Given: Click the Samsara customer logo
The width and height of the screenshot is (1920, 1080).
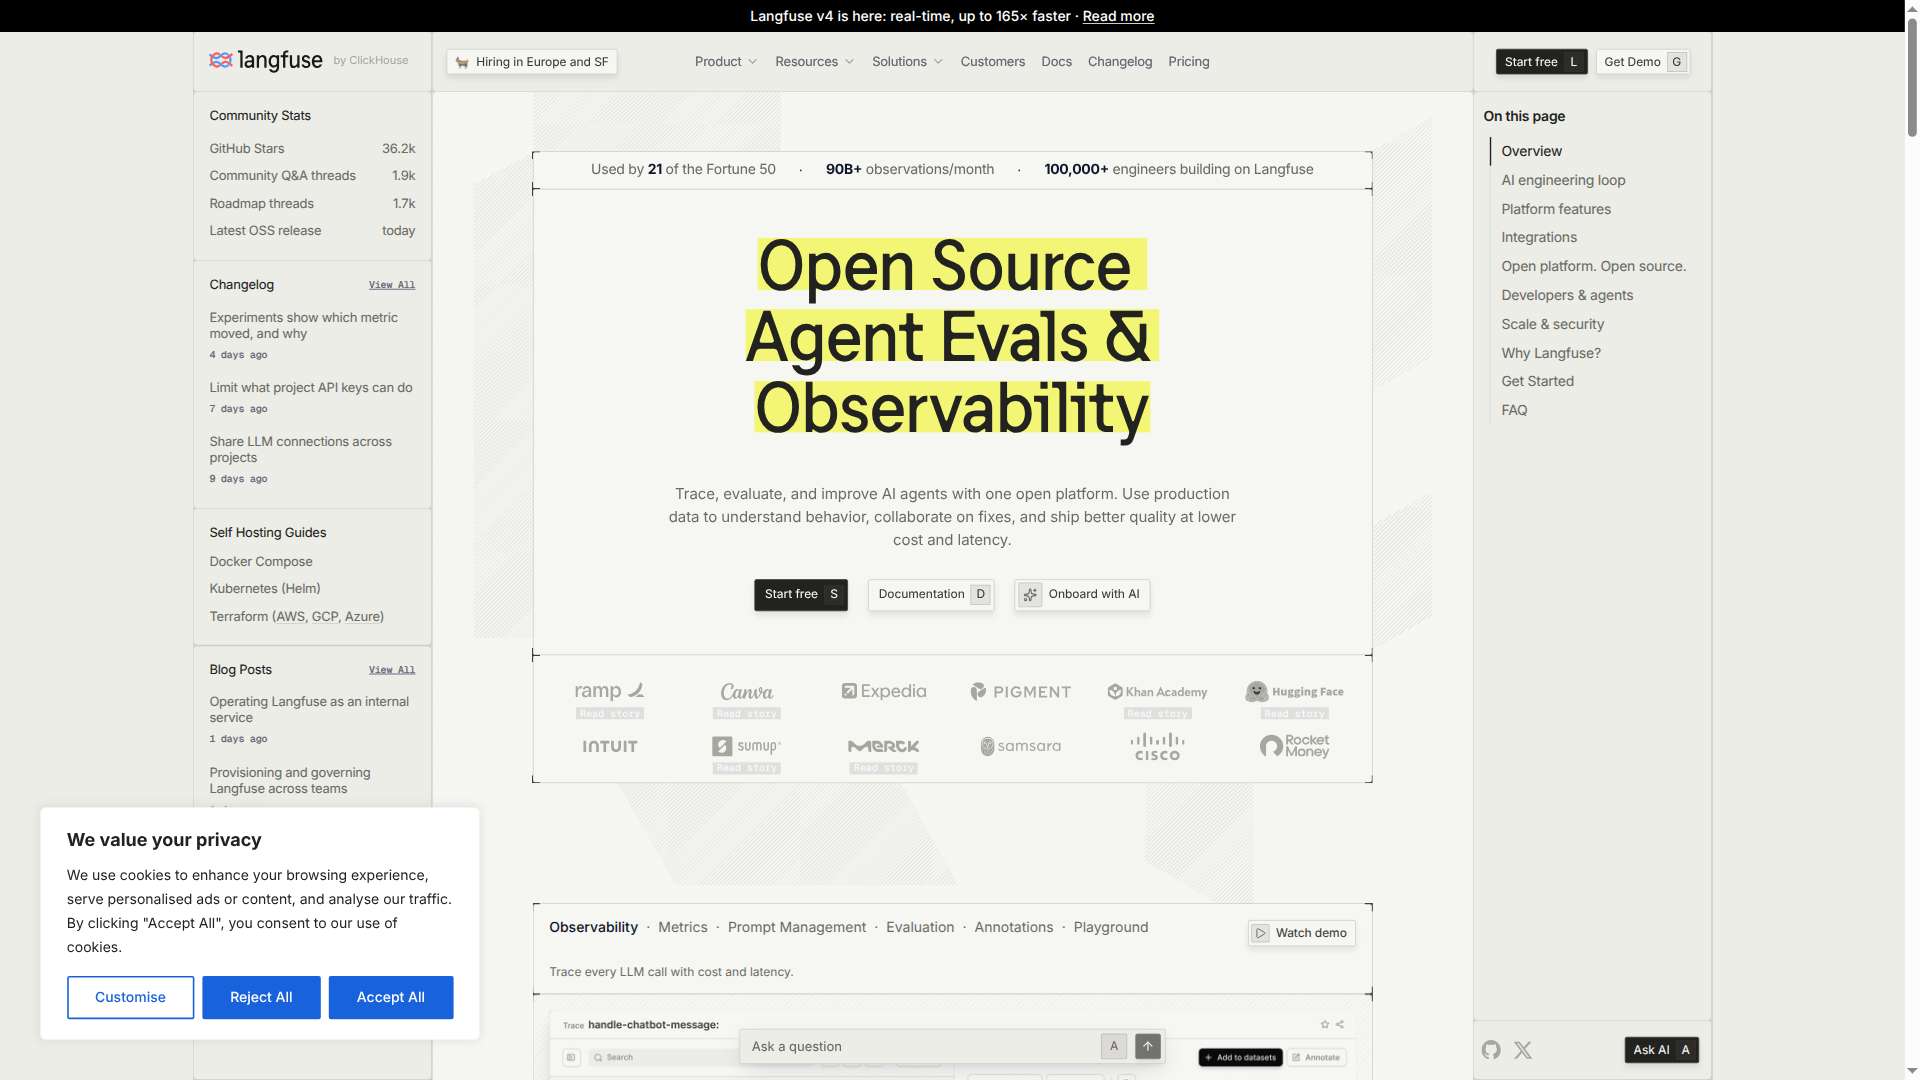Looking at the screenshot, I should click(x=1021, y=746).
